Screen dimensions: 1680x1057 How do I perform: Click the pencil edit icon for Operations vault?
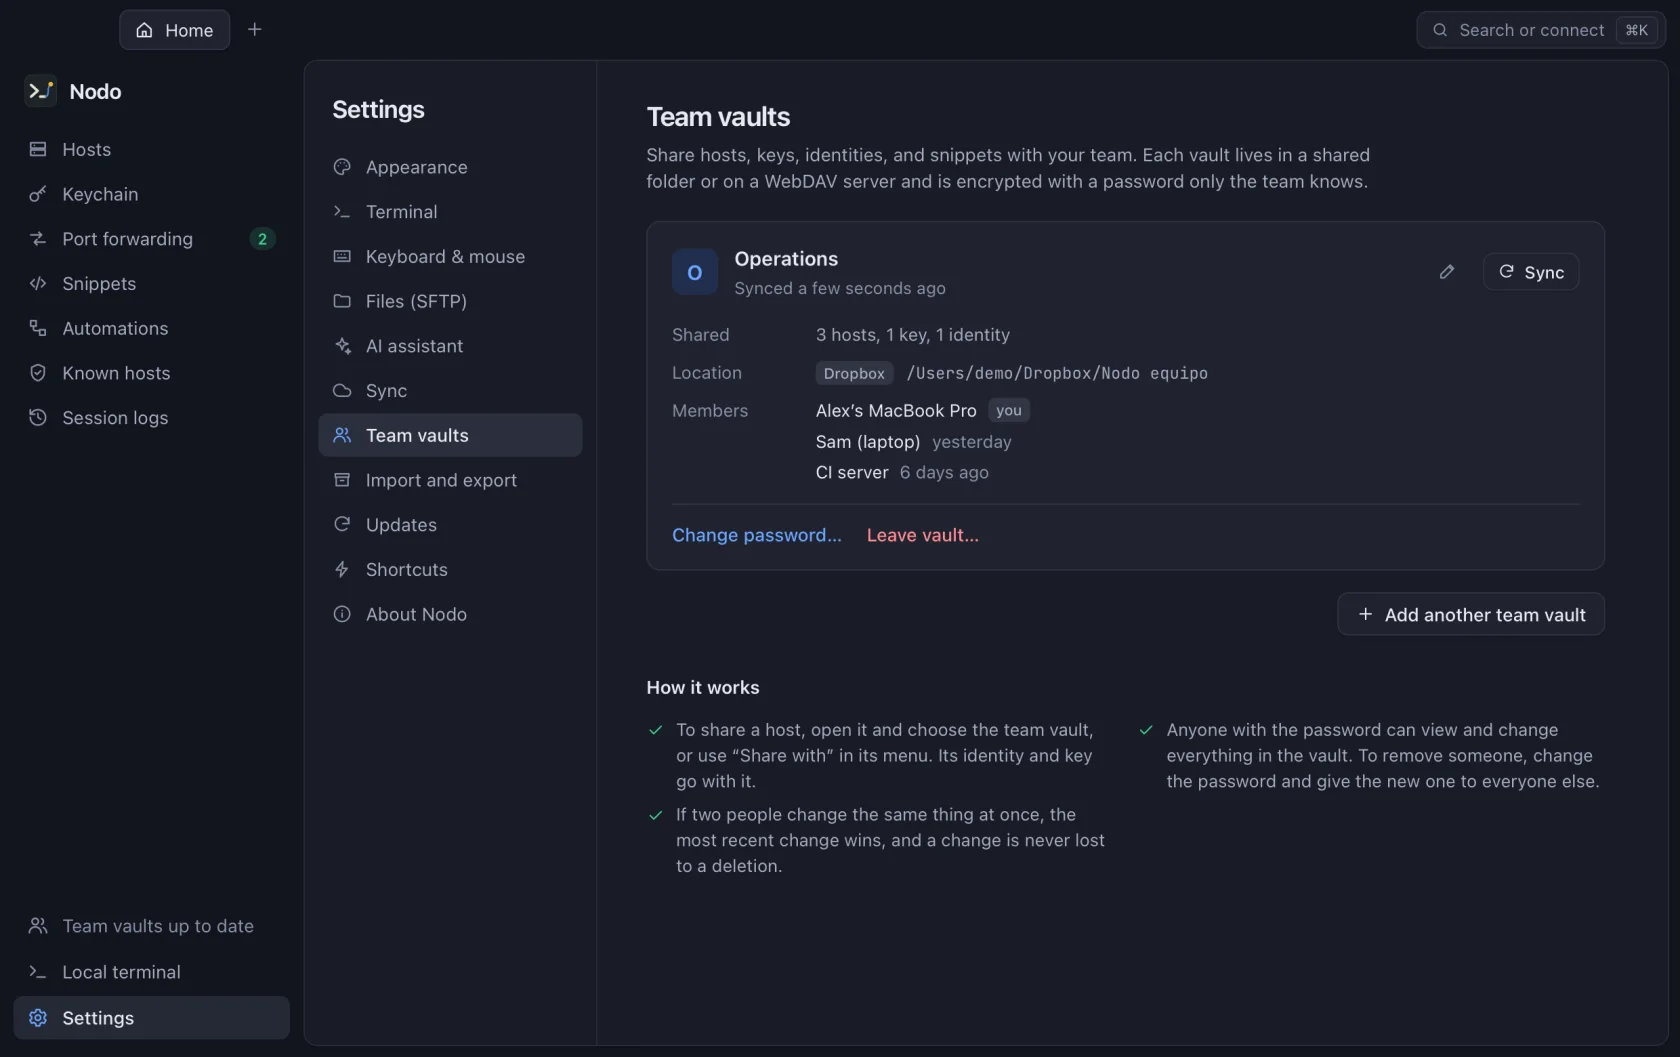(x=1446, y=272)
